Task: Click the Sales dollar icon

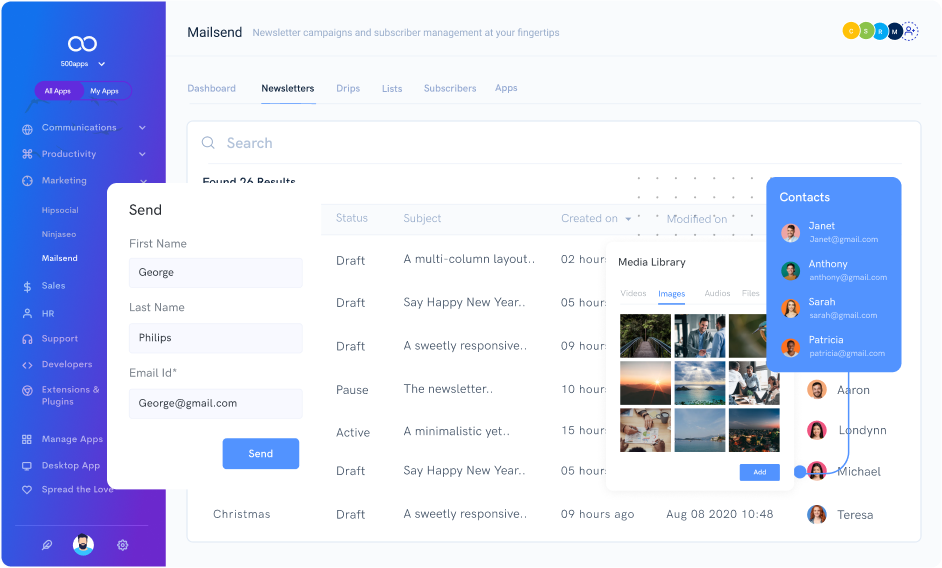Action: pyautogui.click(x=27, y=286)
